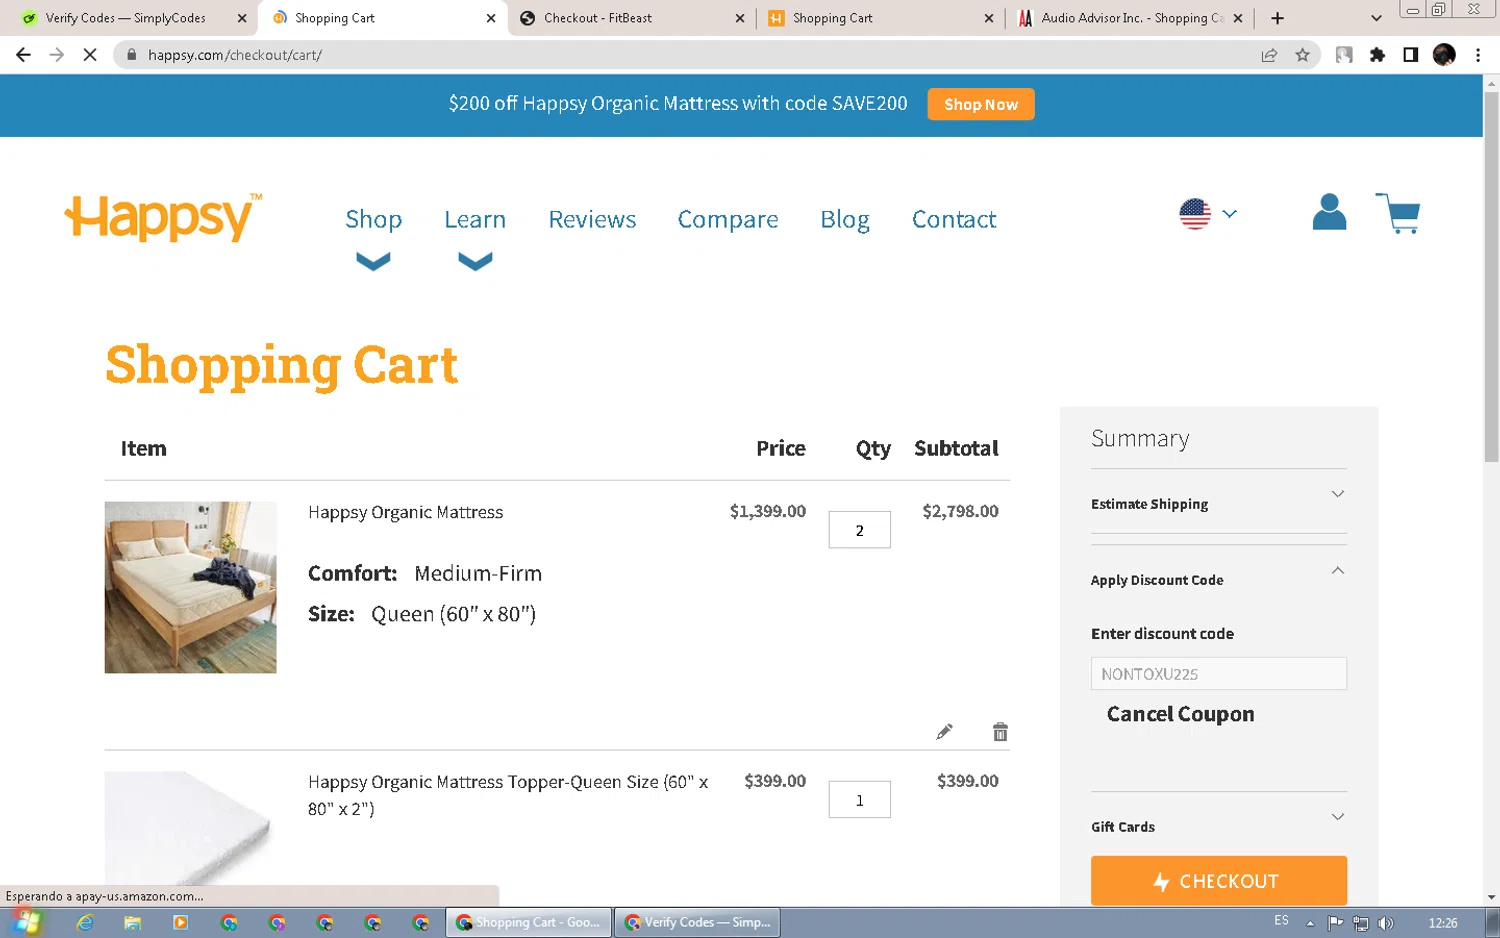Open the Mattress Topper-Queen Size link
The image size is (1500, 938).
click(x=508, y=795)
